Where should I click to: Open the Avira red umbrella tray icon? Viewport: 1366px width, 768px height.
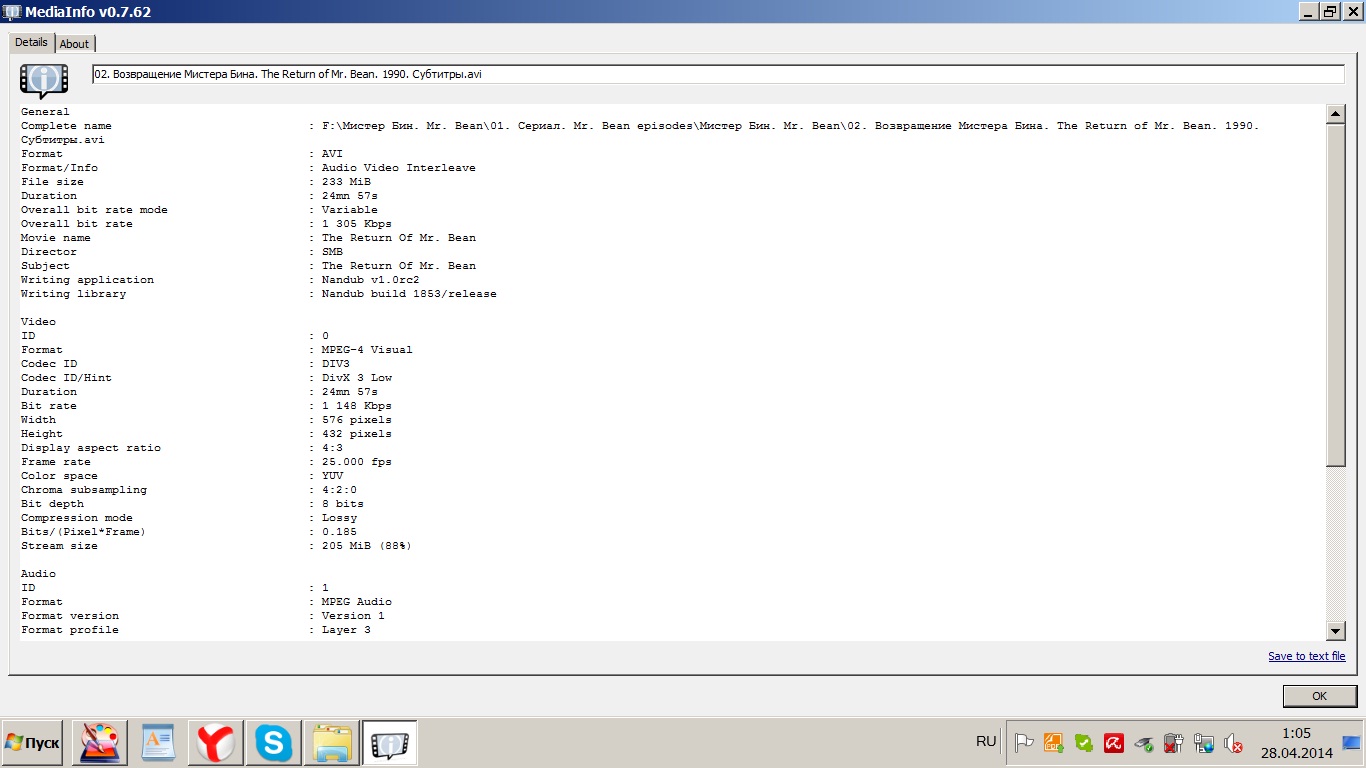[1114, 743]
